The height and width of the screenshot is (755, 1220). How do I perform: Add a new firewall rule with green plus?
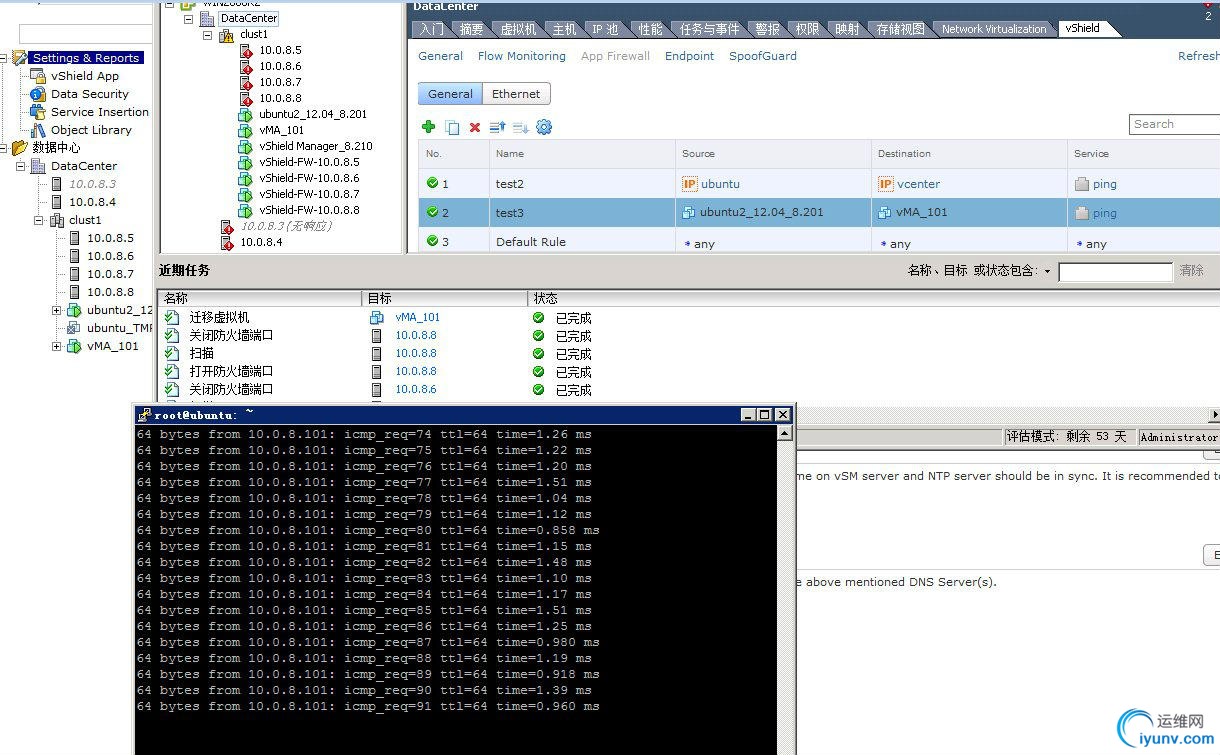click(x=429, y=127)
